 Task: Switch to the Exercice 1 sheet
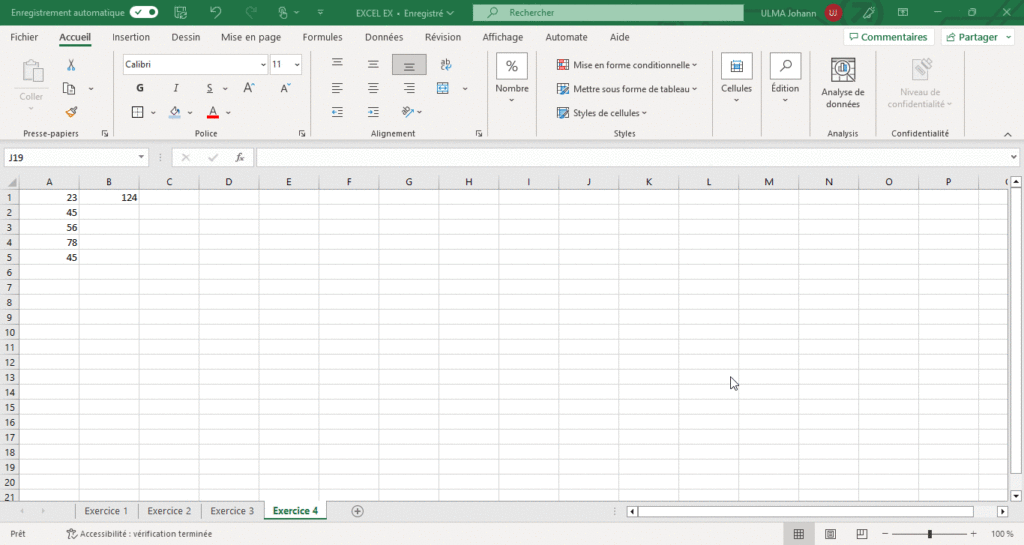pyautogui.click(x=106, y=511)
